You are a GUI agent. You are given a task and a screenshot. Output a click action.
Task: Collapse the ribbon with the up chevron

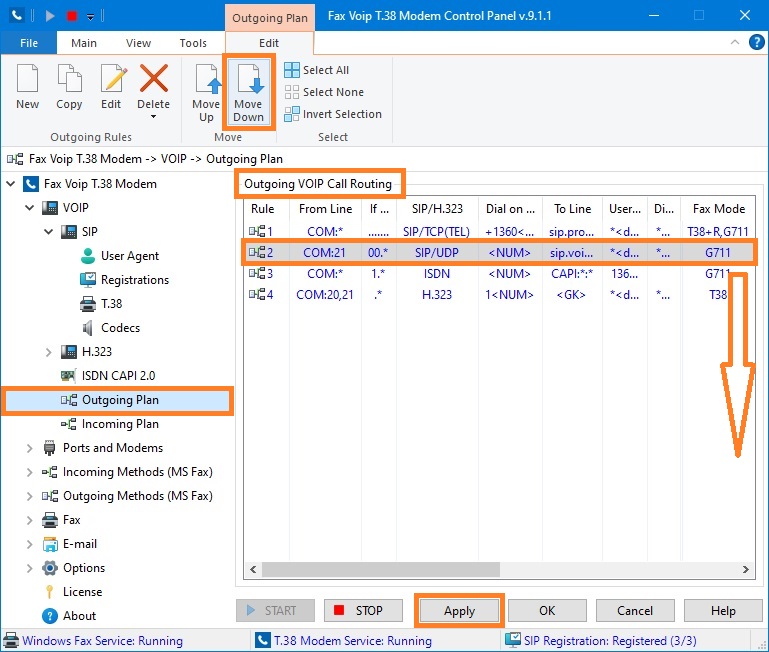(x=735, y=42)
